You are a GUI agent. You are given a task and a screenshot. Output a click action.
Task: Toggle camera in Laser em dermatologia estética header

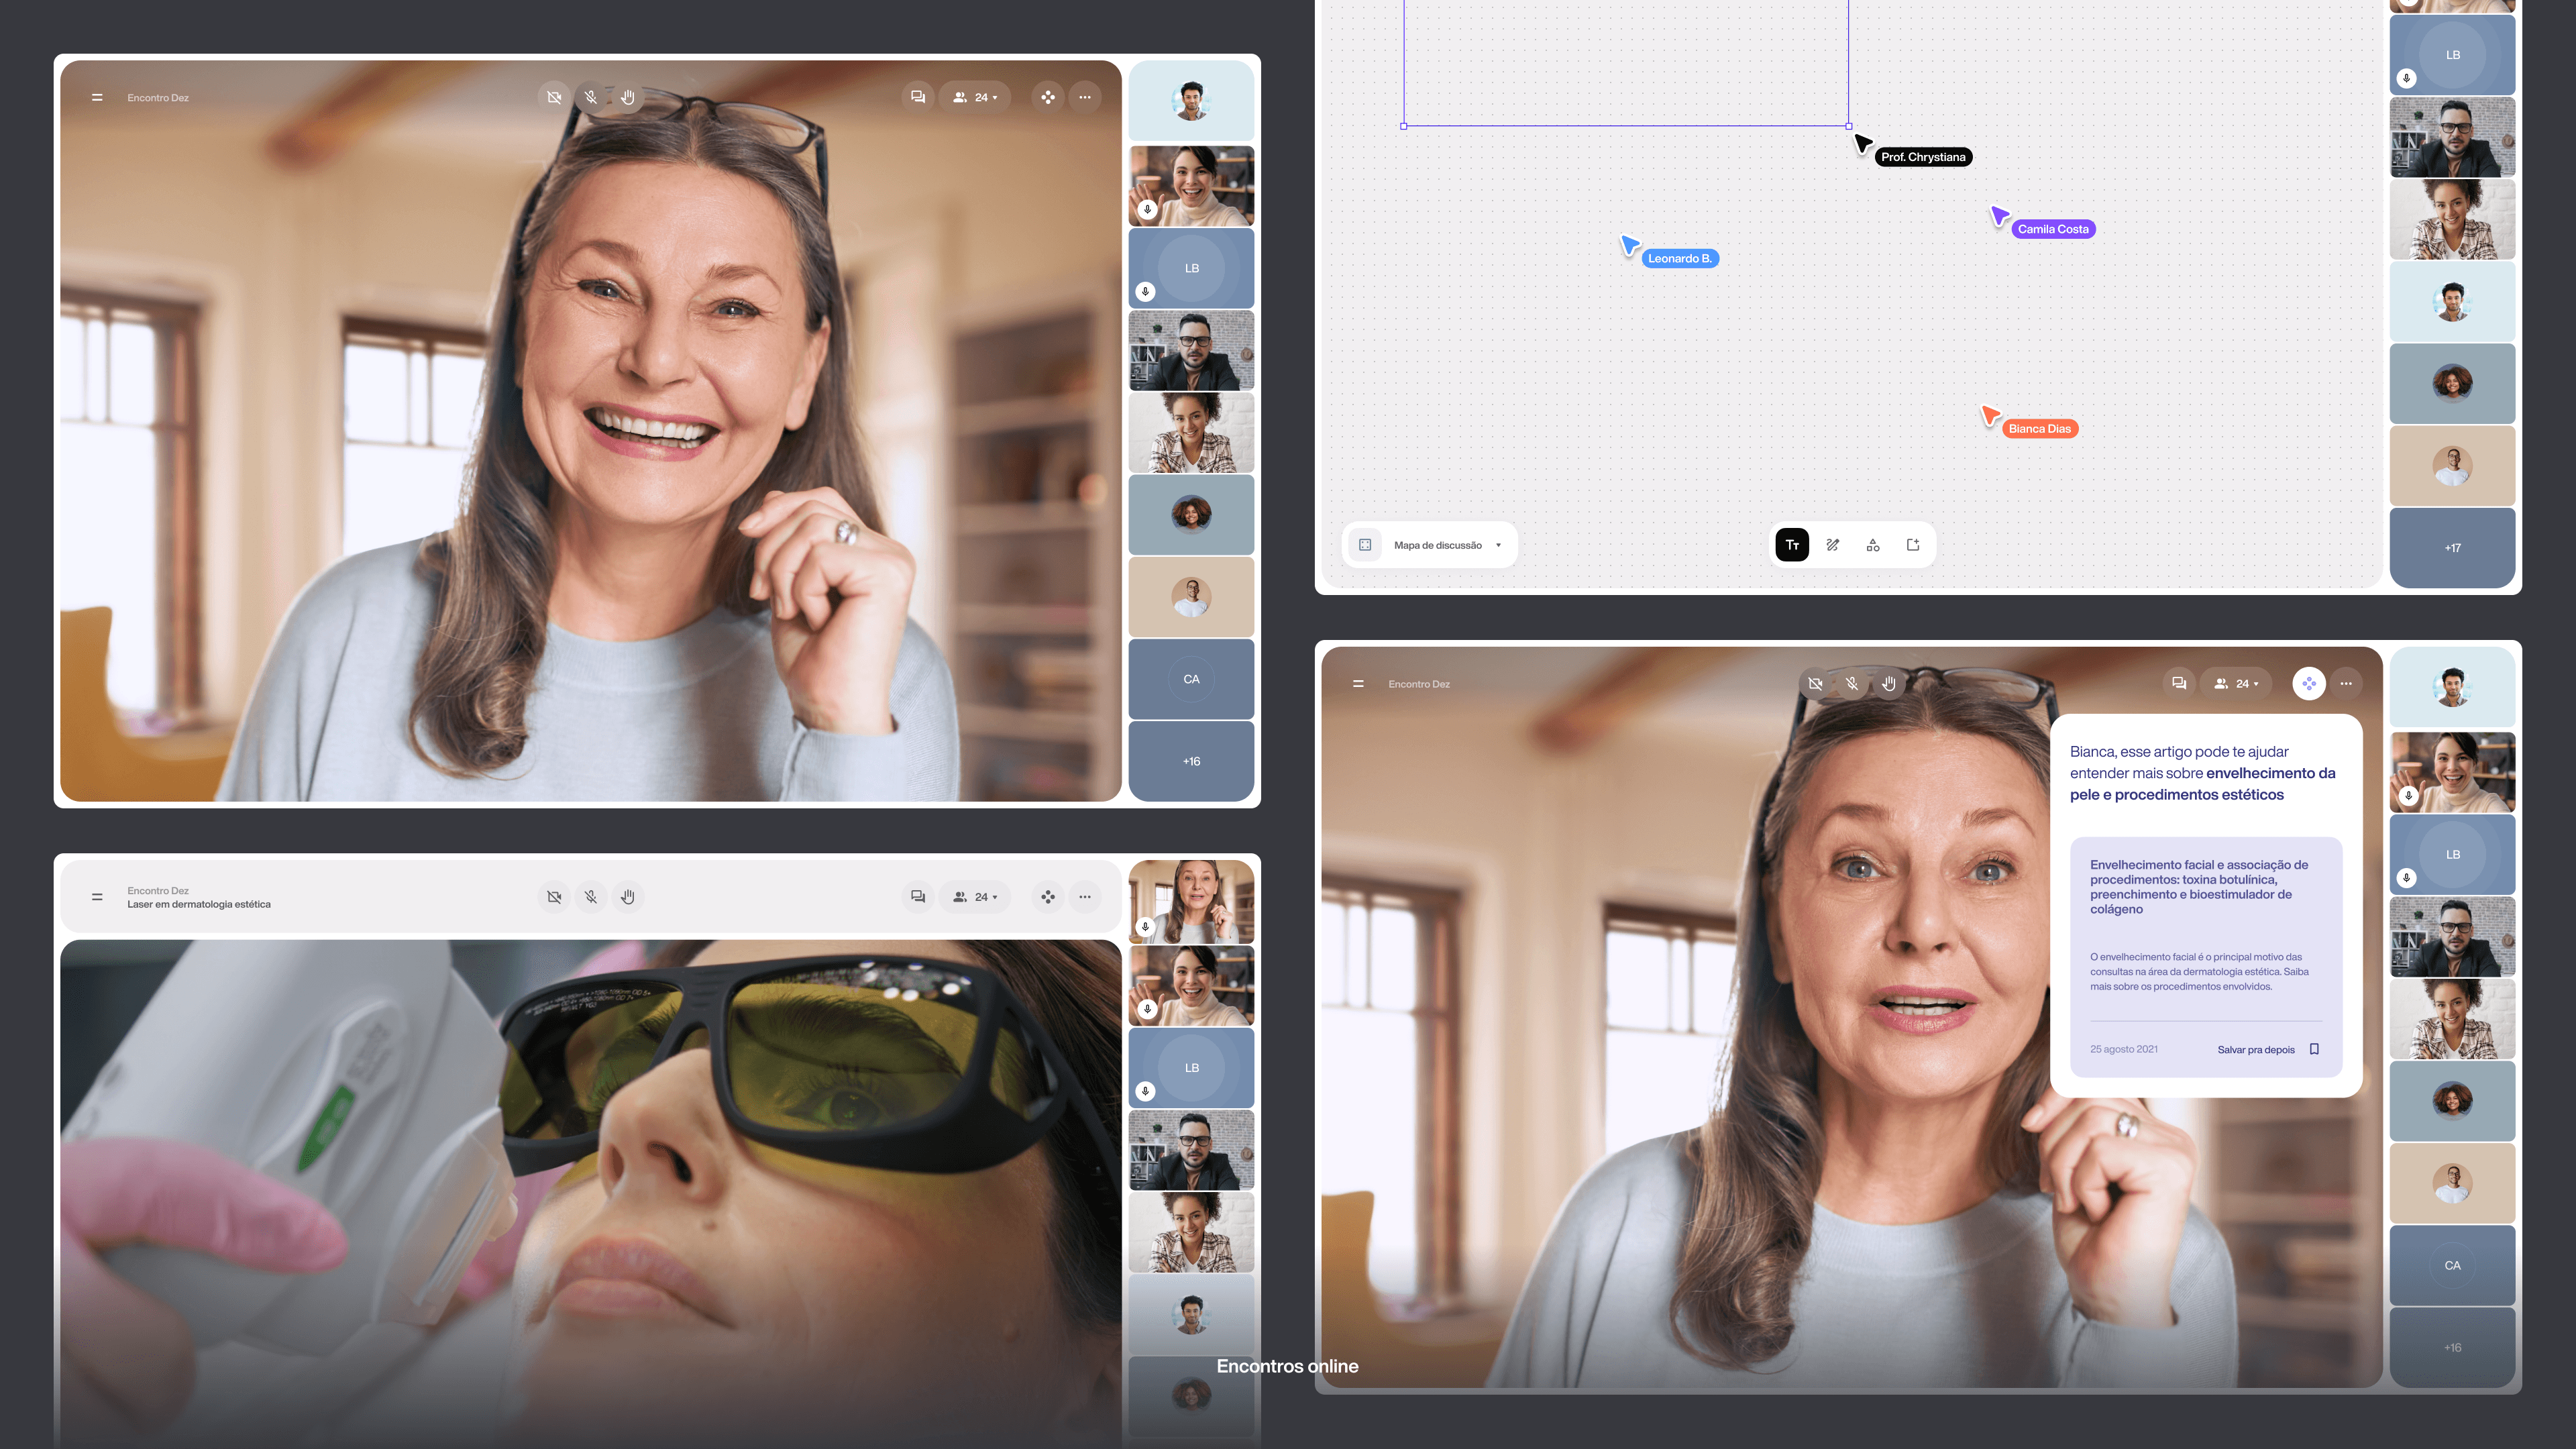[554, 897]
